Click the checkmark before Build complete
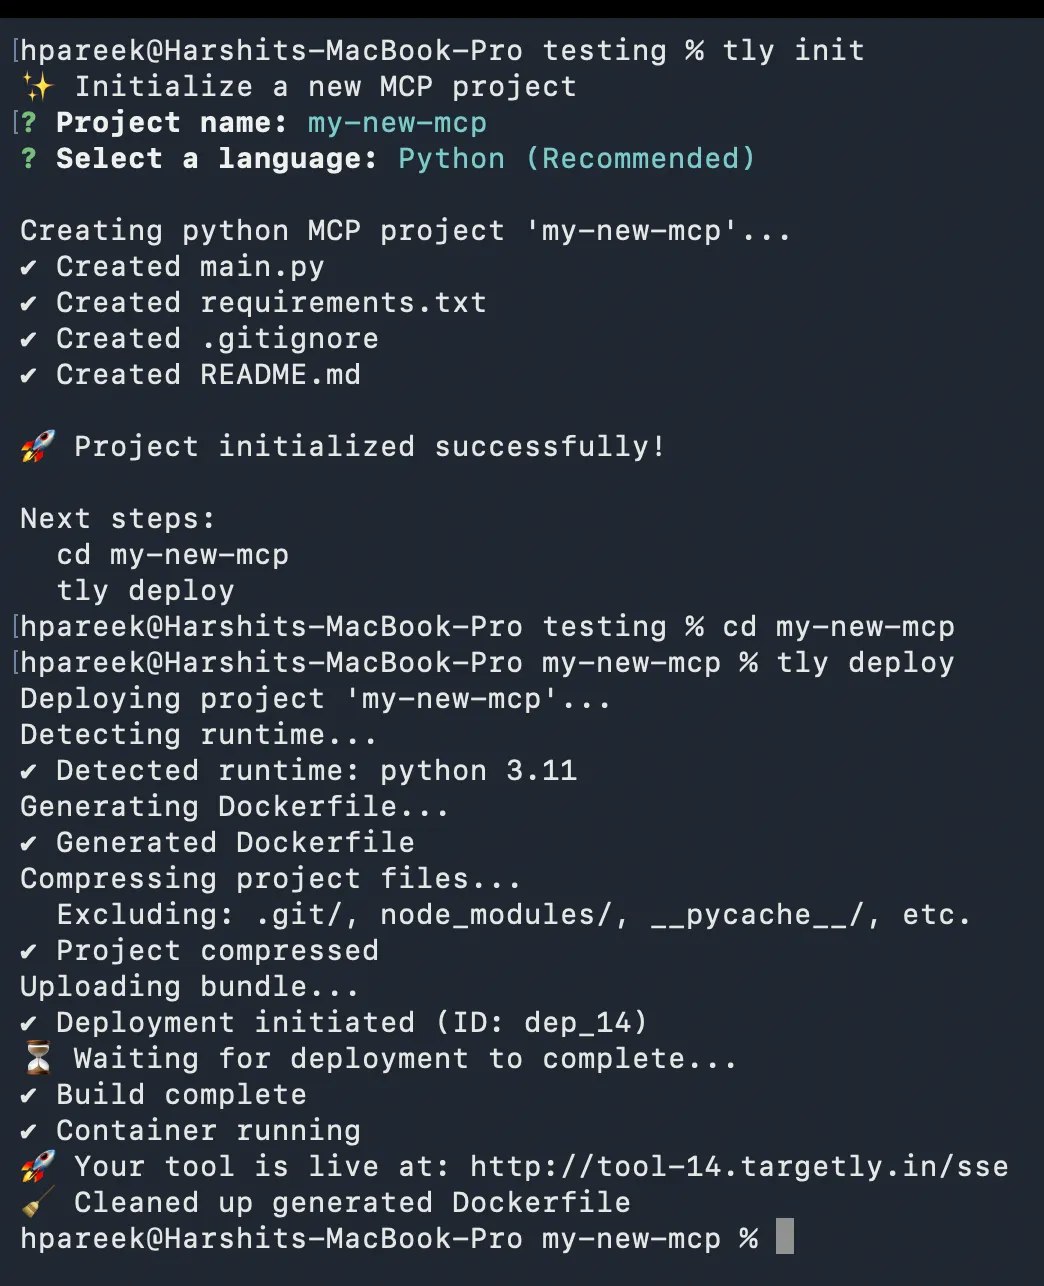This screenshot has width=1044, height=1286. pyautogui.click(x=29, y=1095)
